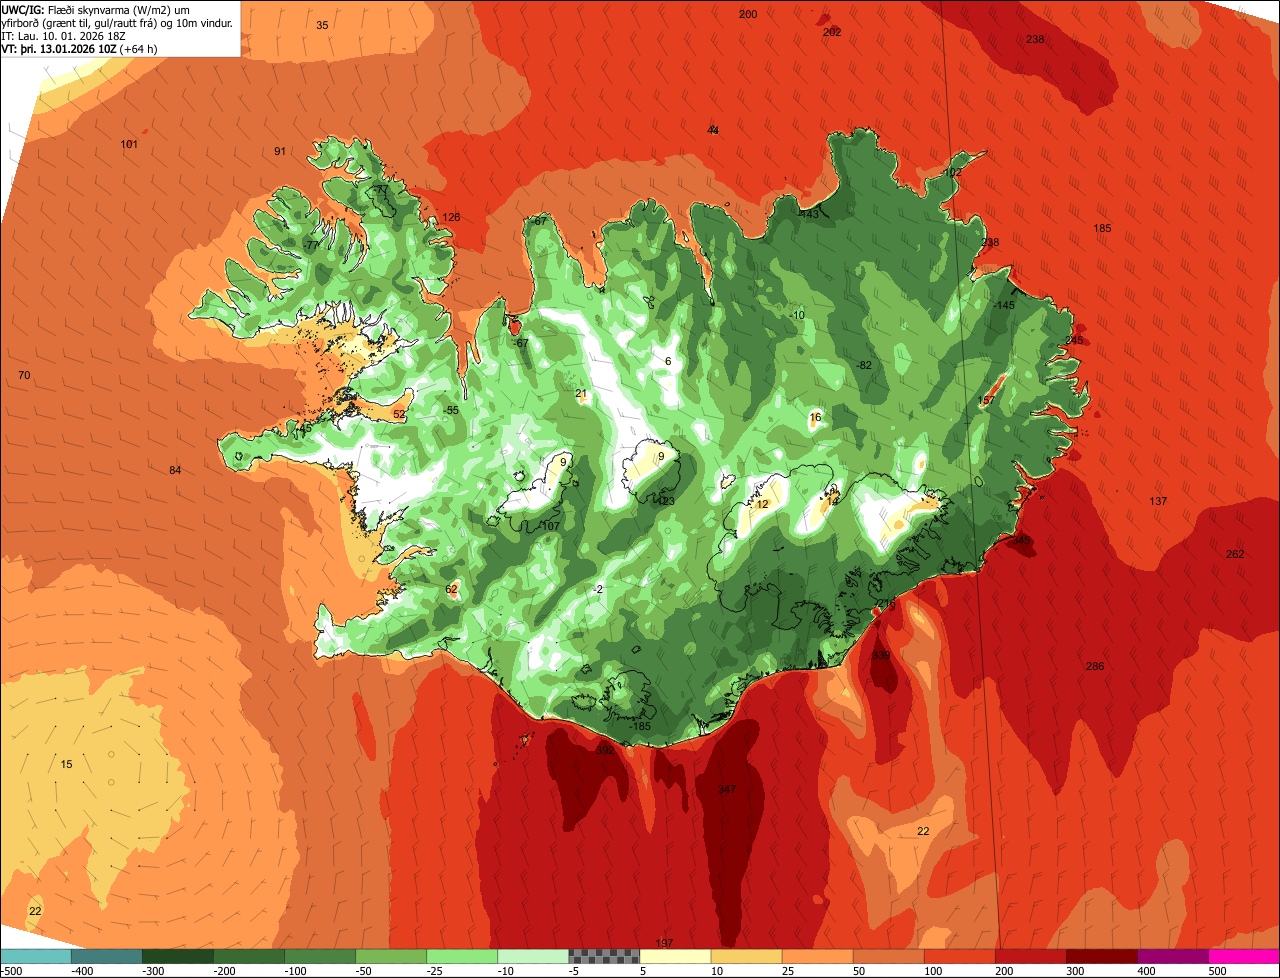This screenshot has height=978, width=1280.
Task: Click the dark teal legend swatch labeled -400
Action: [106, 956]
